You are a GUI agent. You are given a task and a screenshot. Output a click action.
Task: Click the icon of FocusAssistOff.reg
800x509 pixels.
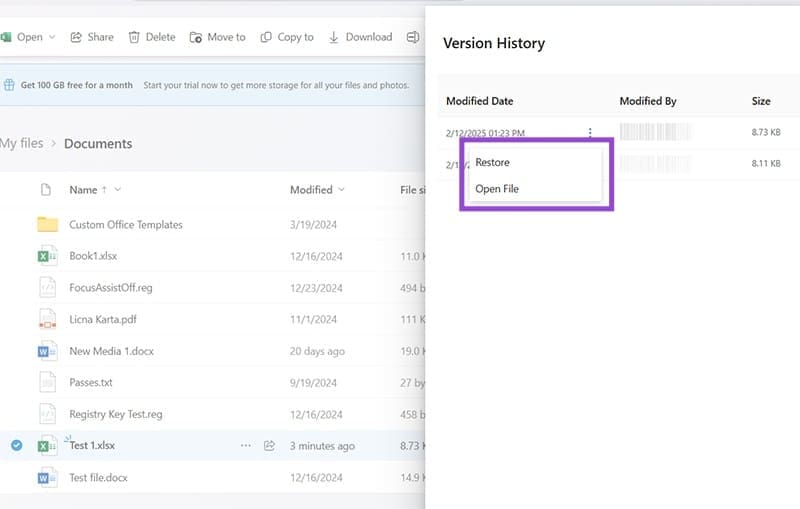click(x=47, y=288)
